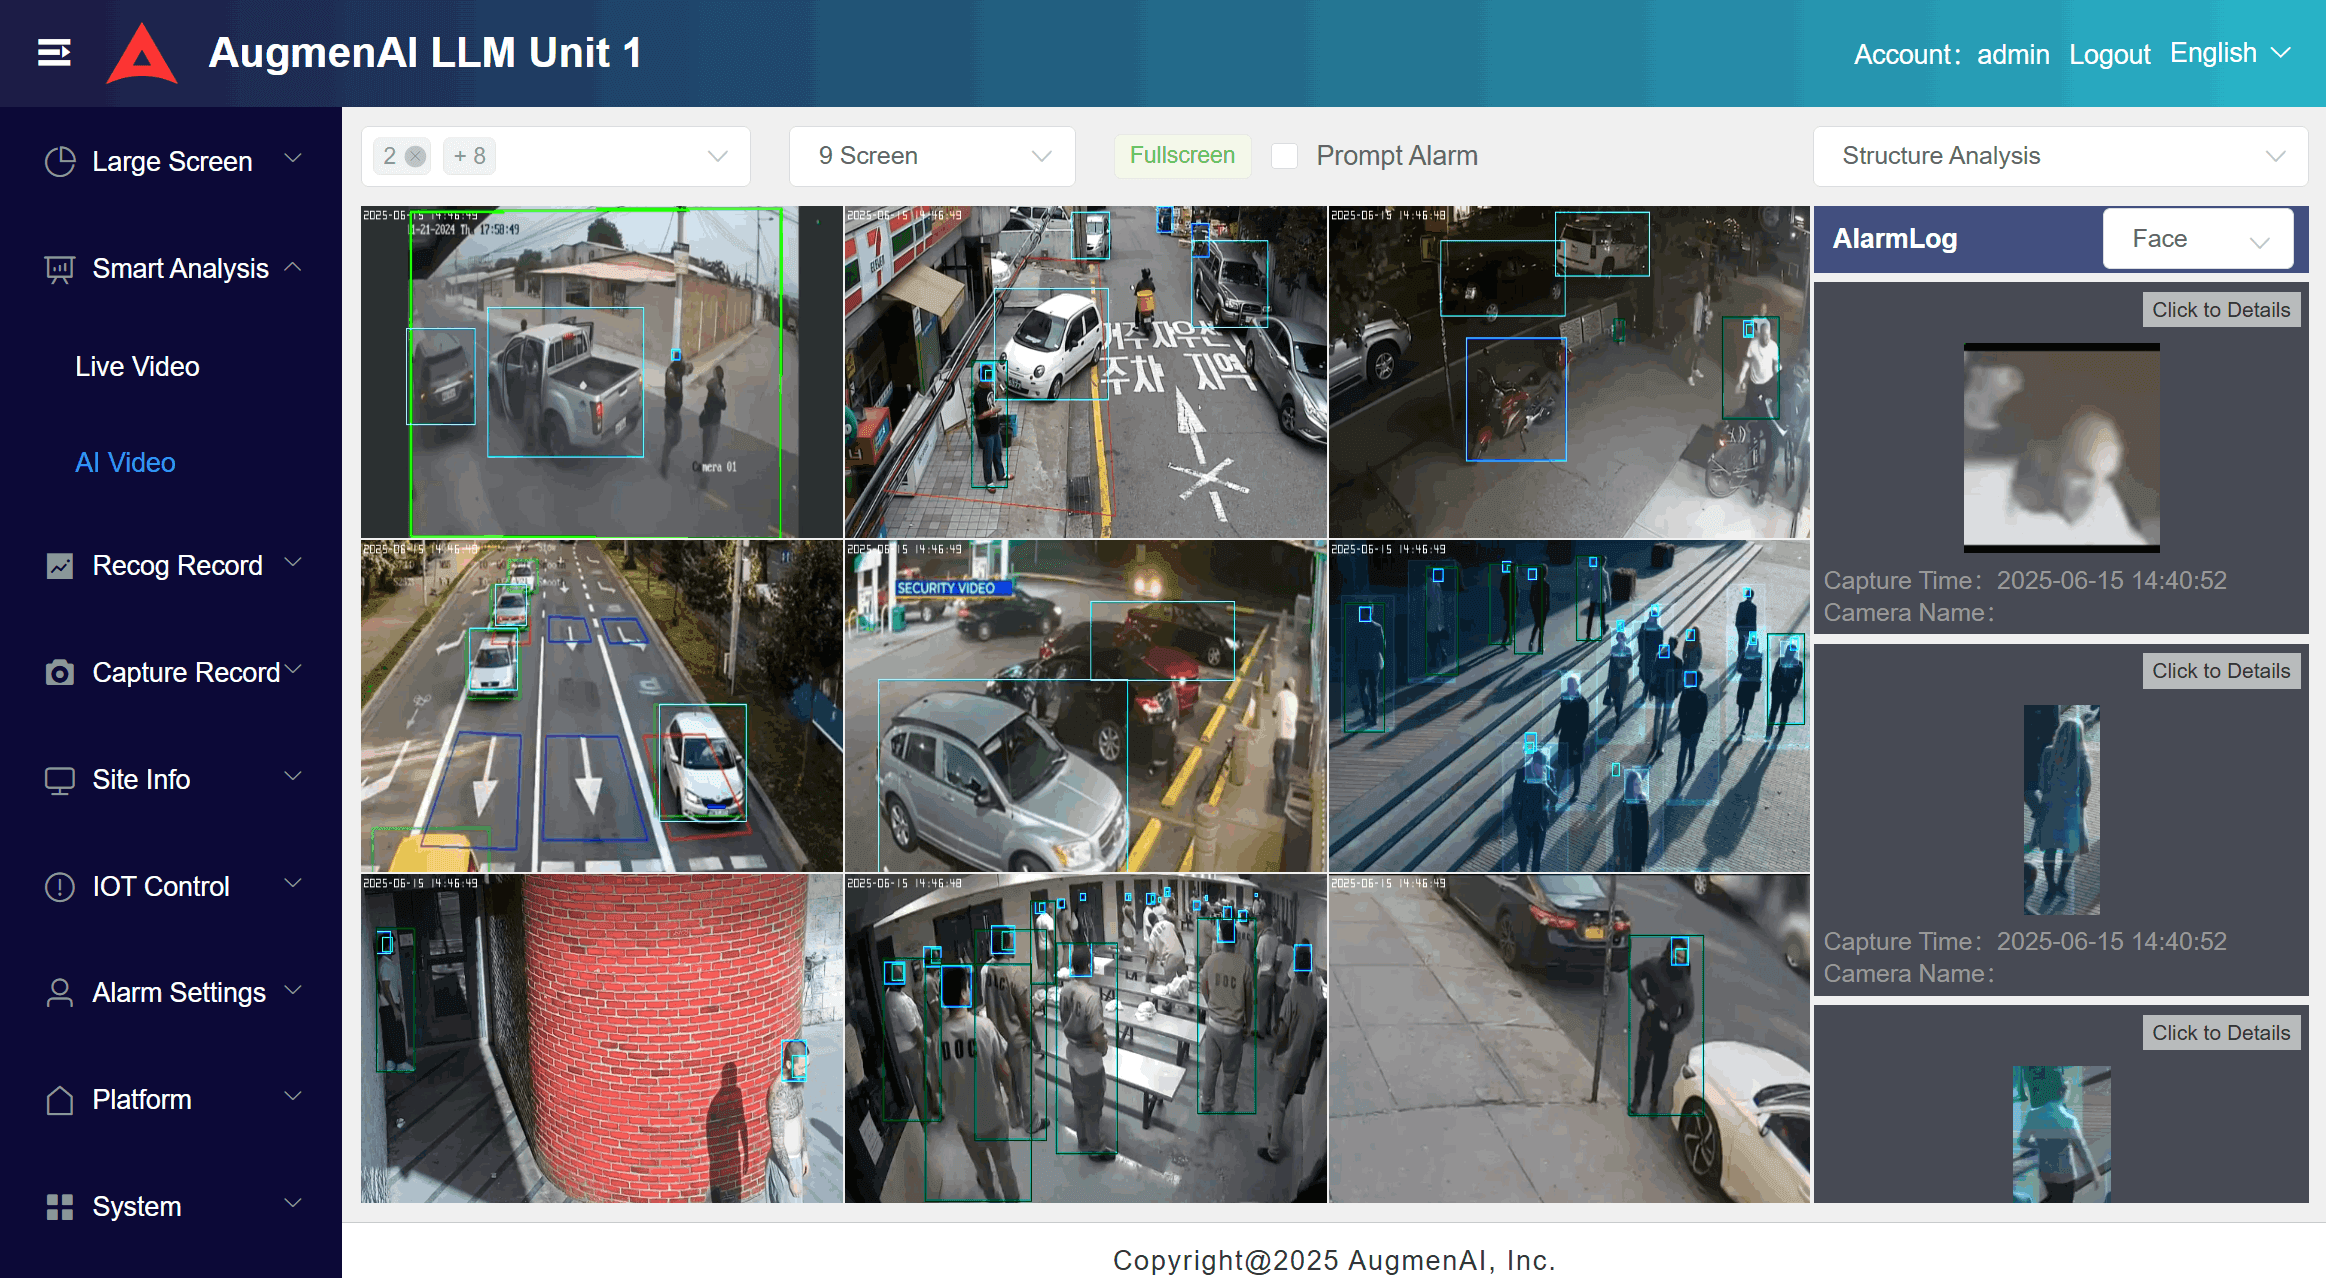Expand the IOT Control menu chevron

coord(293,883)
